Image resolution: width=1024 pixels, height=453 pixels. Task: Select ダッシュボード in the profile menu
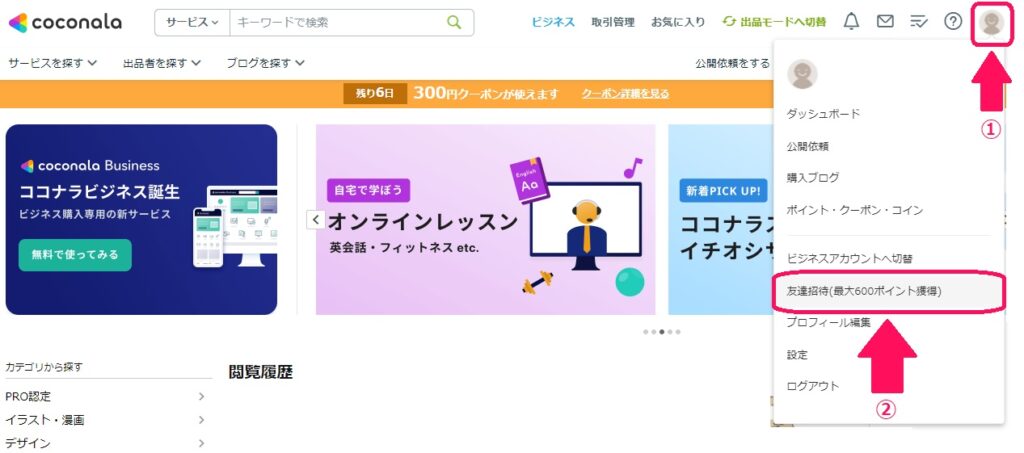(x=823, y=114)
